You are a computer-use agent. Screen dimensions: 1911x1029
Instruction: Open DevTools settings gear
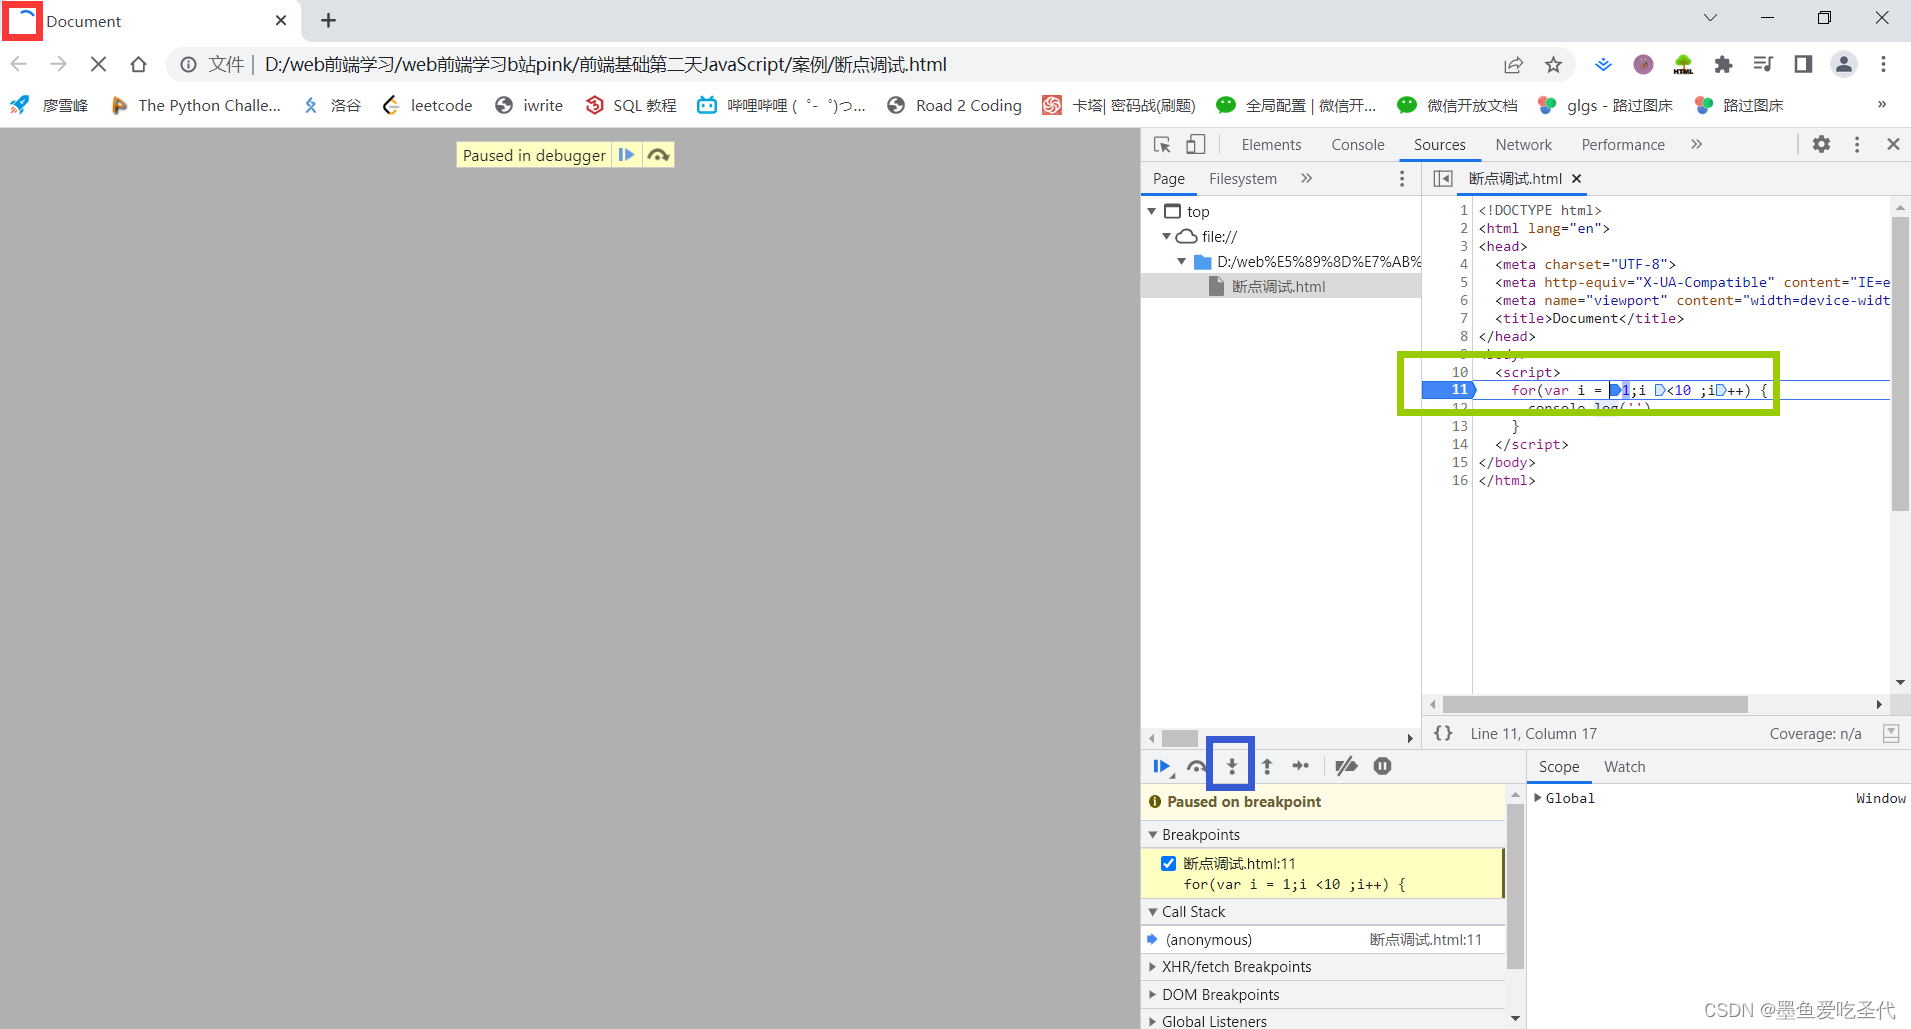pos(1821,144)
